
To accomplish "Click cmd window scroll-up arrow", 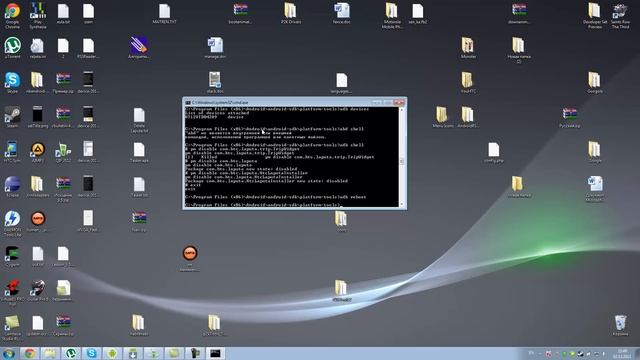I will (402, 109).
